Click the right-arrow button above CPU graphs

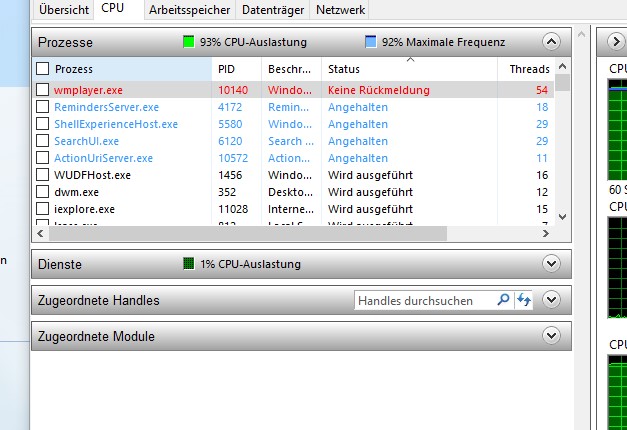pyautogui.click(x=616, y=42)
